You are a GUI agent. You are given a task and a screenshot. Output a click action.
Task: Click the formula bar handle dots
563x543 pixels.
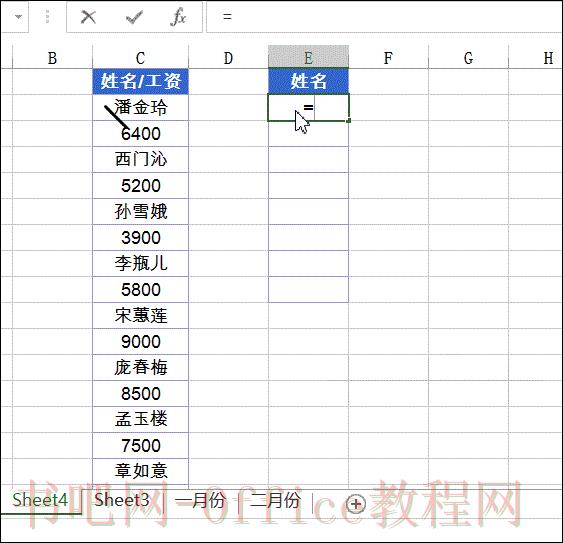tap(47, 17)
